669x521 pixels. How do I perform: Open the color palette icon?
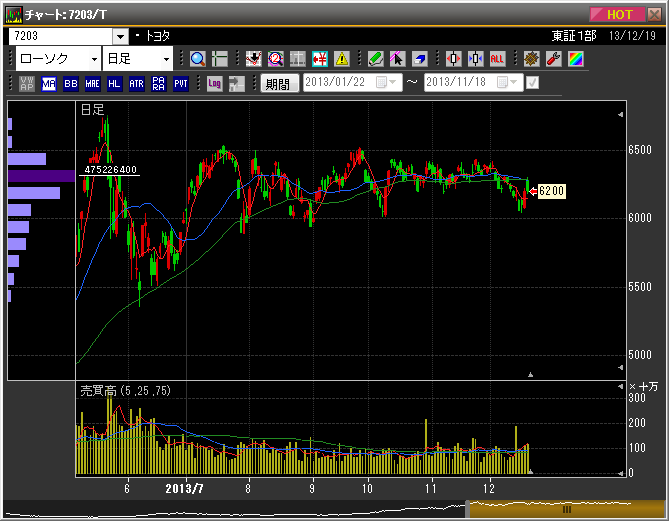[574, 59]
